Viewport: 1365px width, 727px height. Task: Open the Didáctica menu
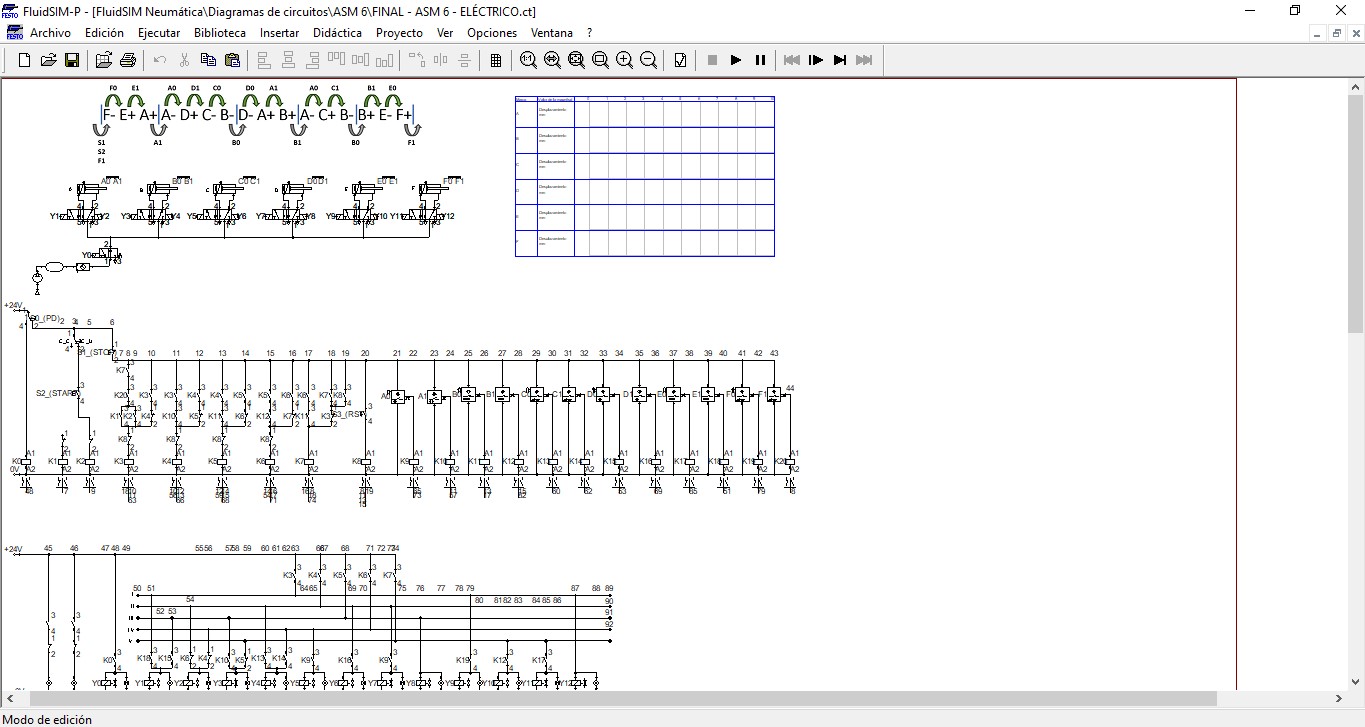[x=337, y=33]
